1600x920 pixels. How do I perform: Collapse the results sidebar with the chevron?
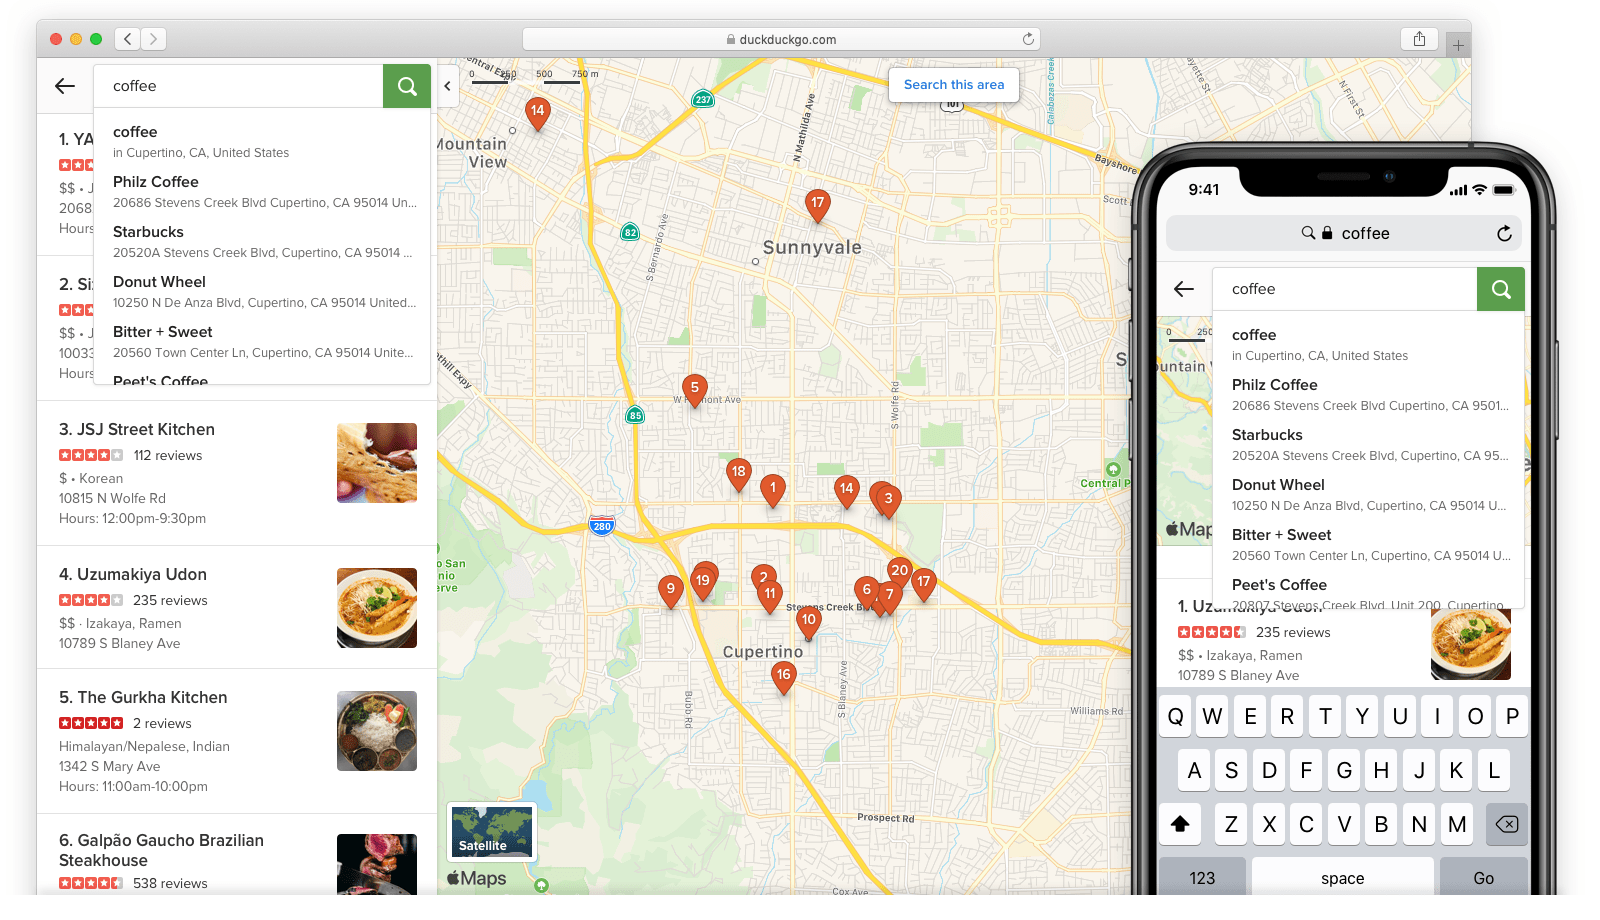(x=448, y=86)
